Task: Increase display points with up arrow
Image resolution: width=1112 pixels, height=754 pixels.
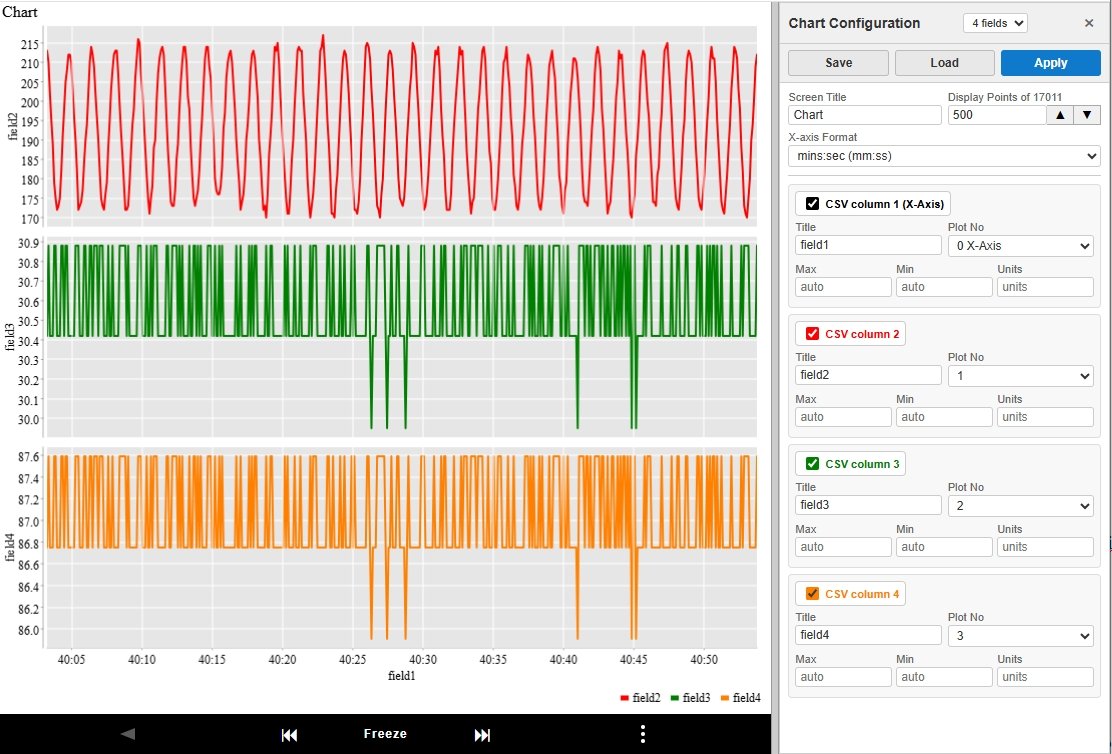Action: (x=1059, y=115)
